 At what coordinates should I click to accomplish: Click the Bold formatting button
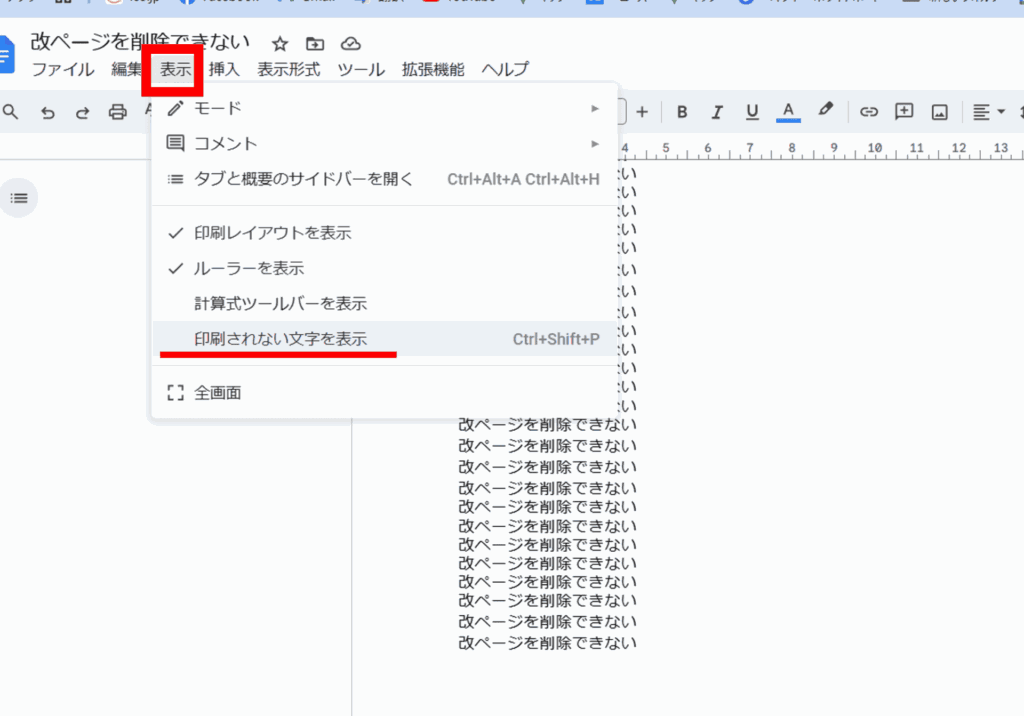[x=682, y=112]
